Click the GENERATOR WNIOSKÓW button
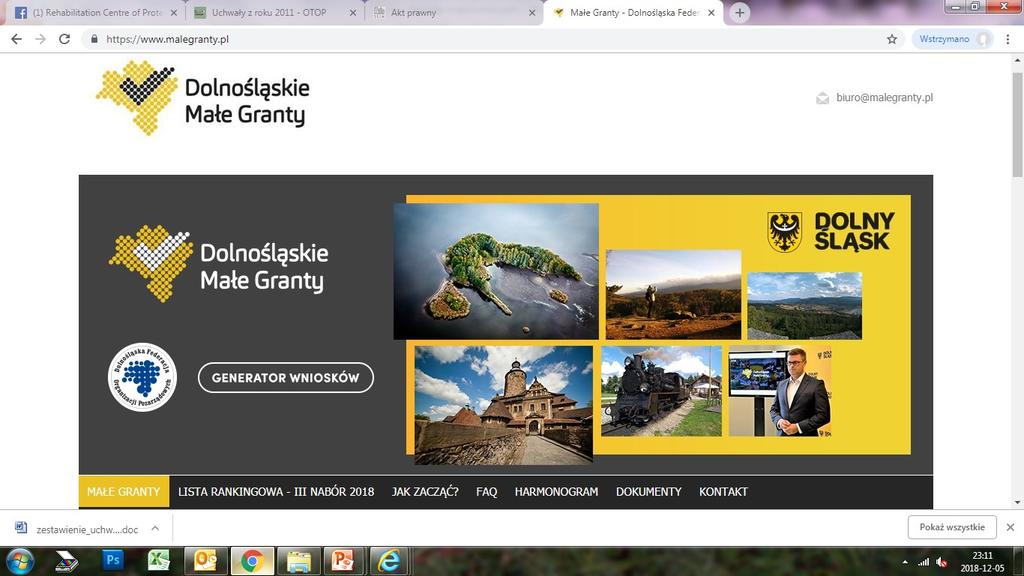 tap(285, 377)
